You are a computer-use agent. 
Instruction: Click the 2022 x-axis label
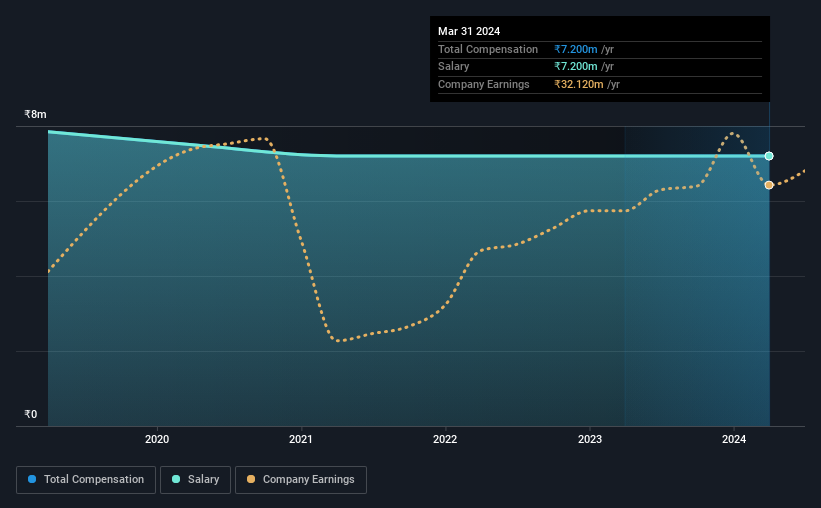tap(445, 439)
